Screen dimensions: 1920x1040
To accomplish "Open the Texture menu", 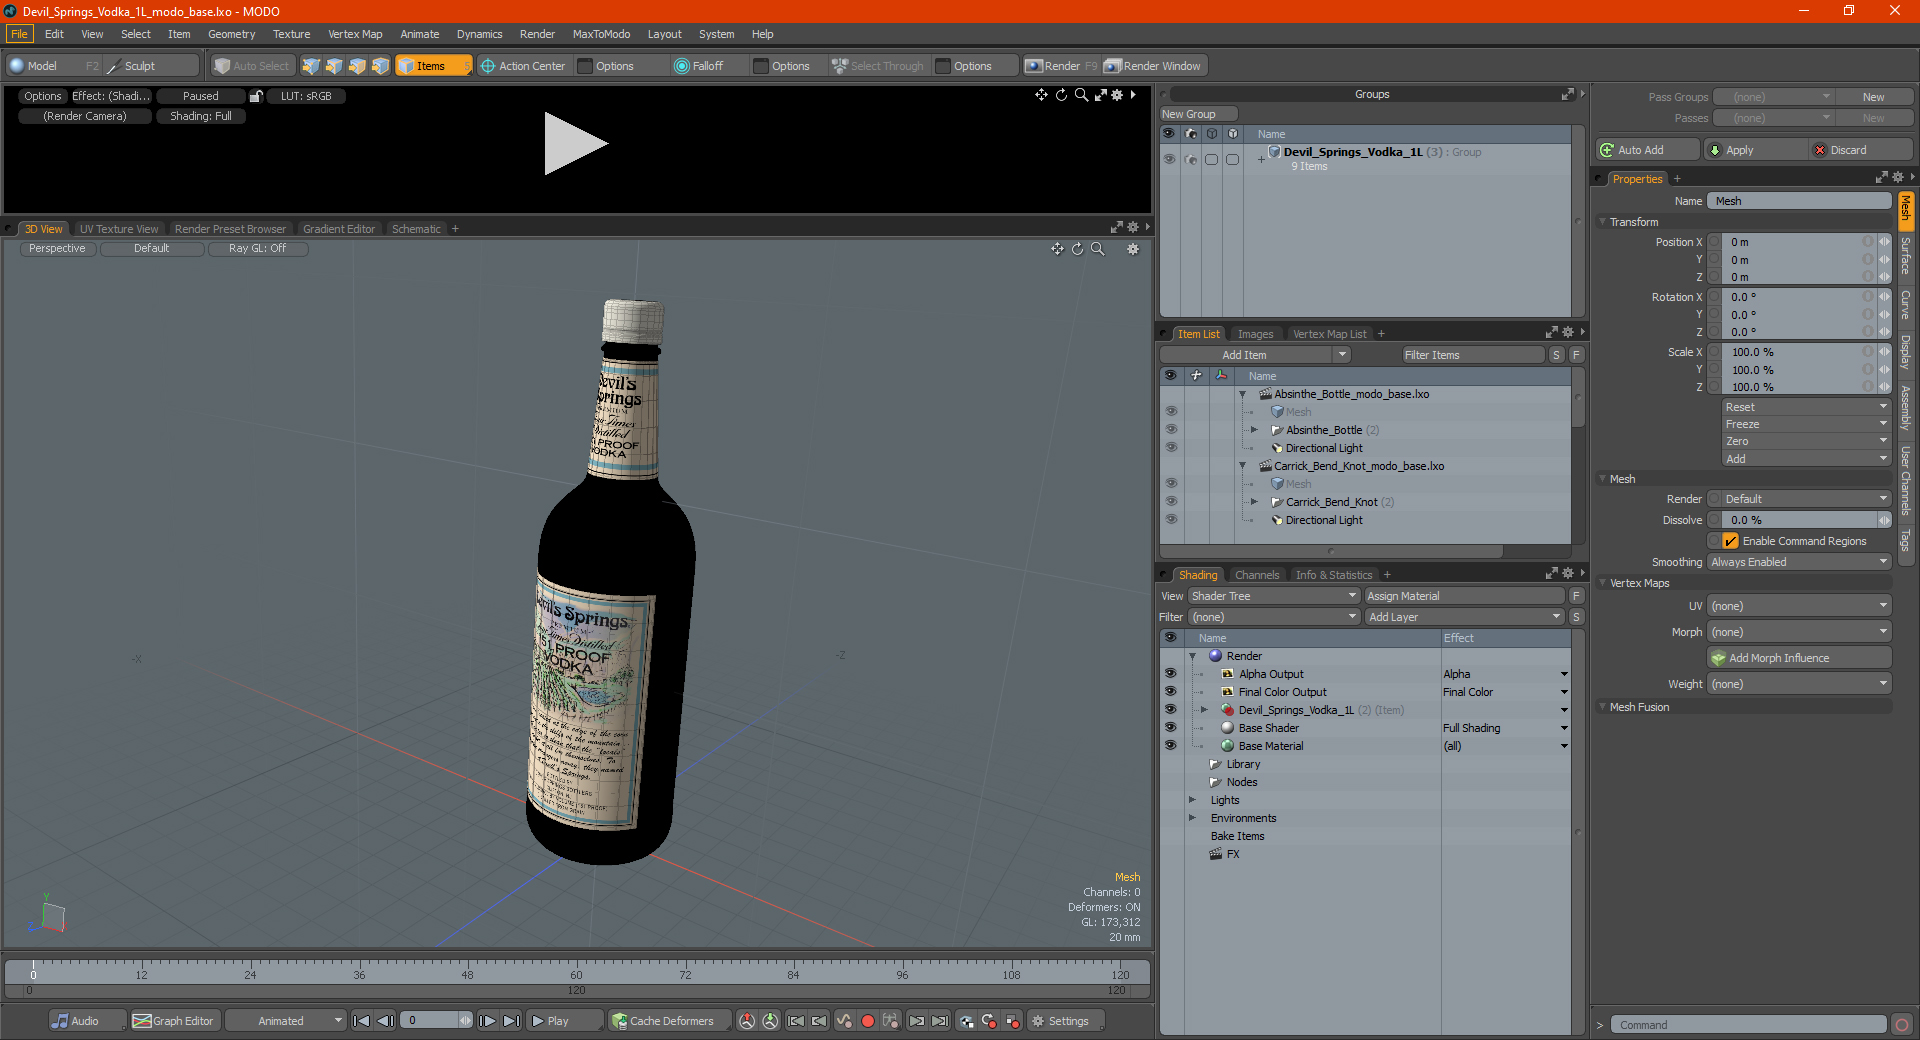I will click(x=291, y=34).
